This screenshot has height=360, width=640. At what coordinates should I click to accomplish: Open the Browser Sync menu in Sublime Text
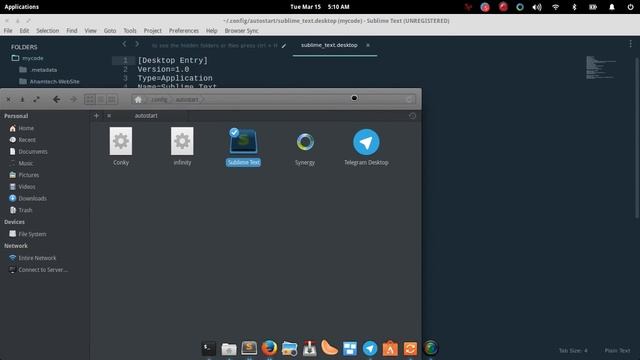coord(241,31)
